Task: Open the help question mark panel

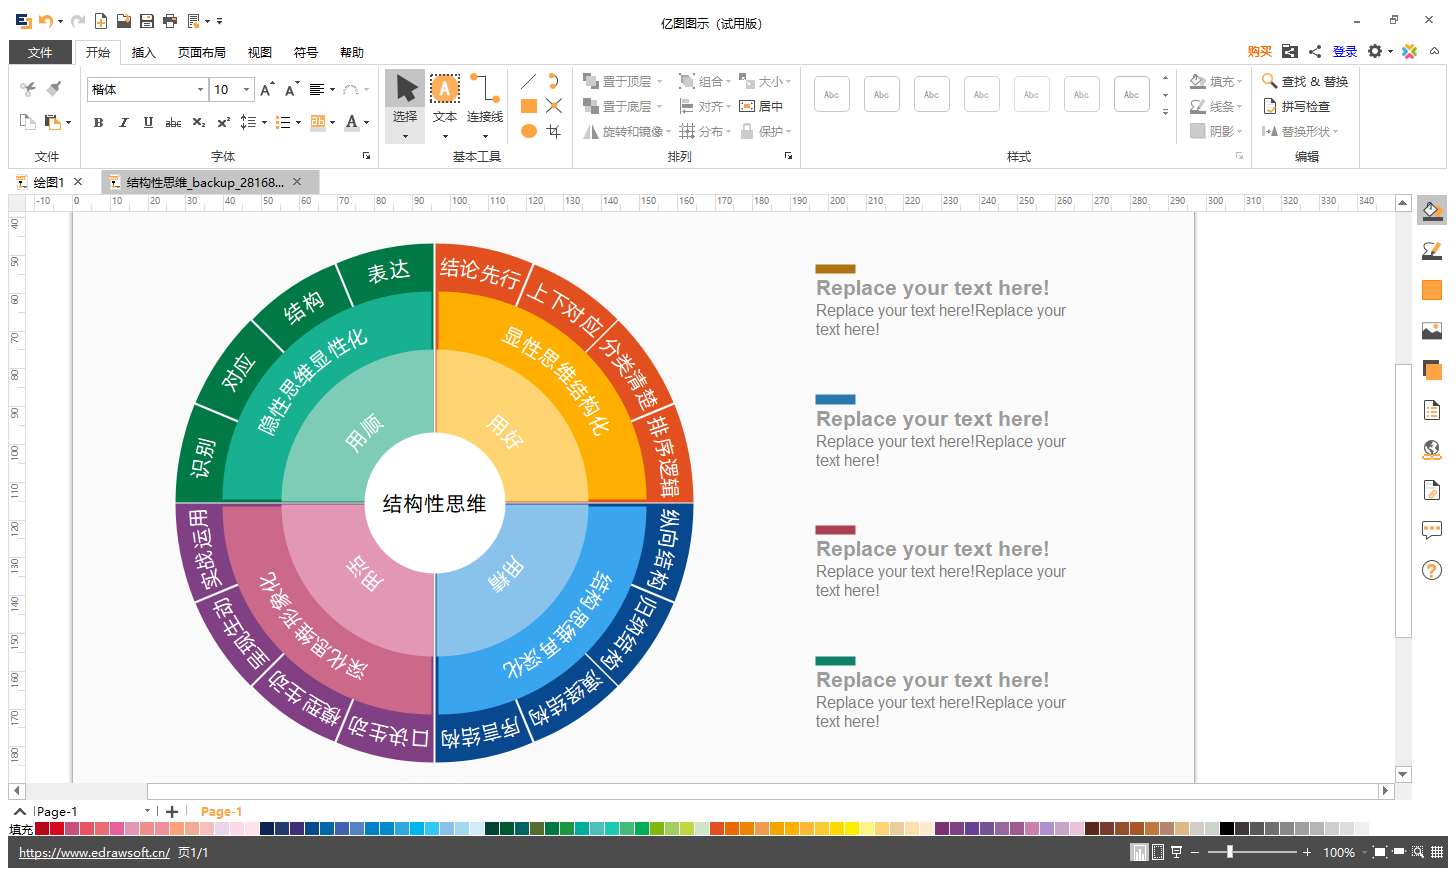Action: 1432,570
